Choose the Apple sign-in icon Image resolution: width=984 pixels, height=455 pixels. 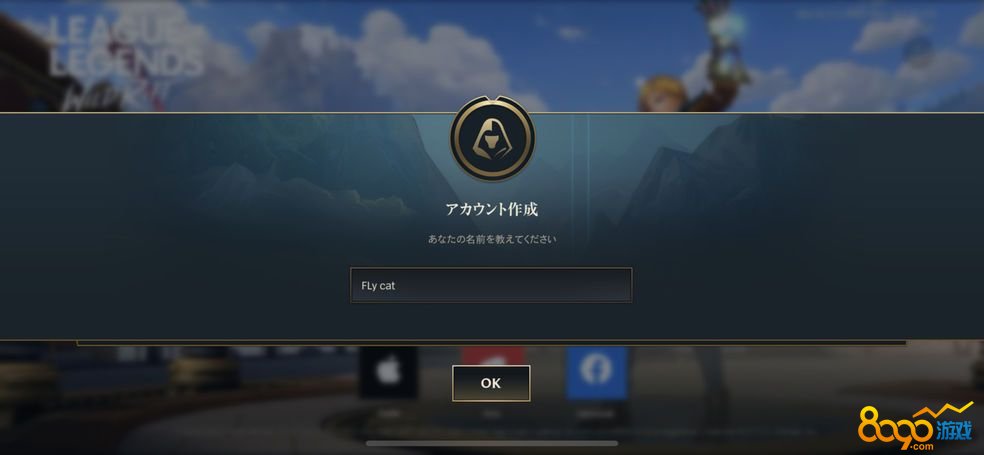[388, 371]
